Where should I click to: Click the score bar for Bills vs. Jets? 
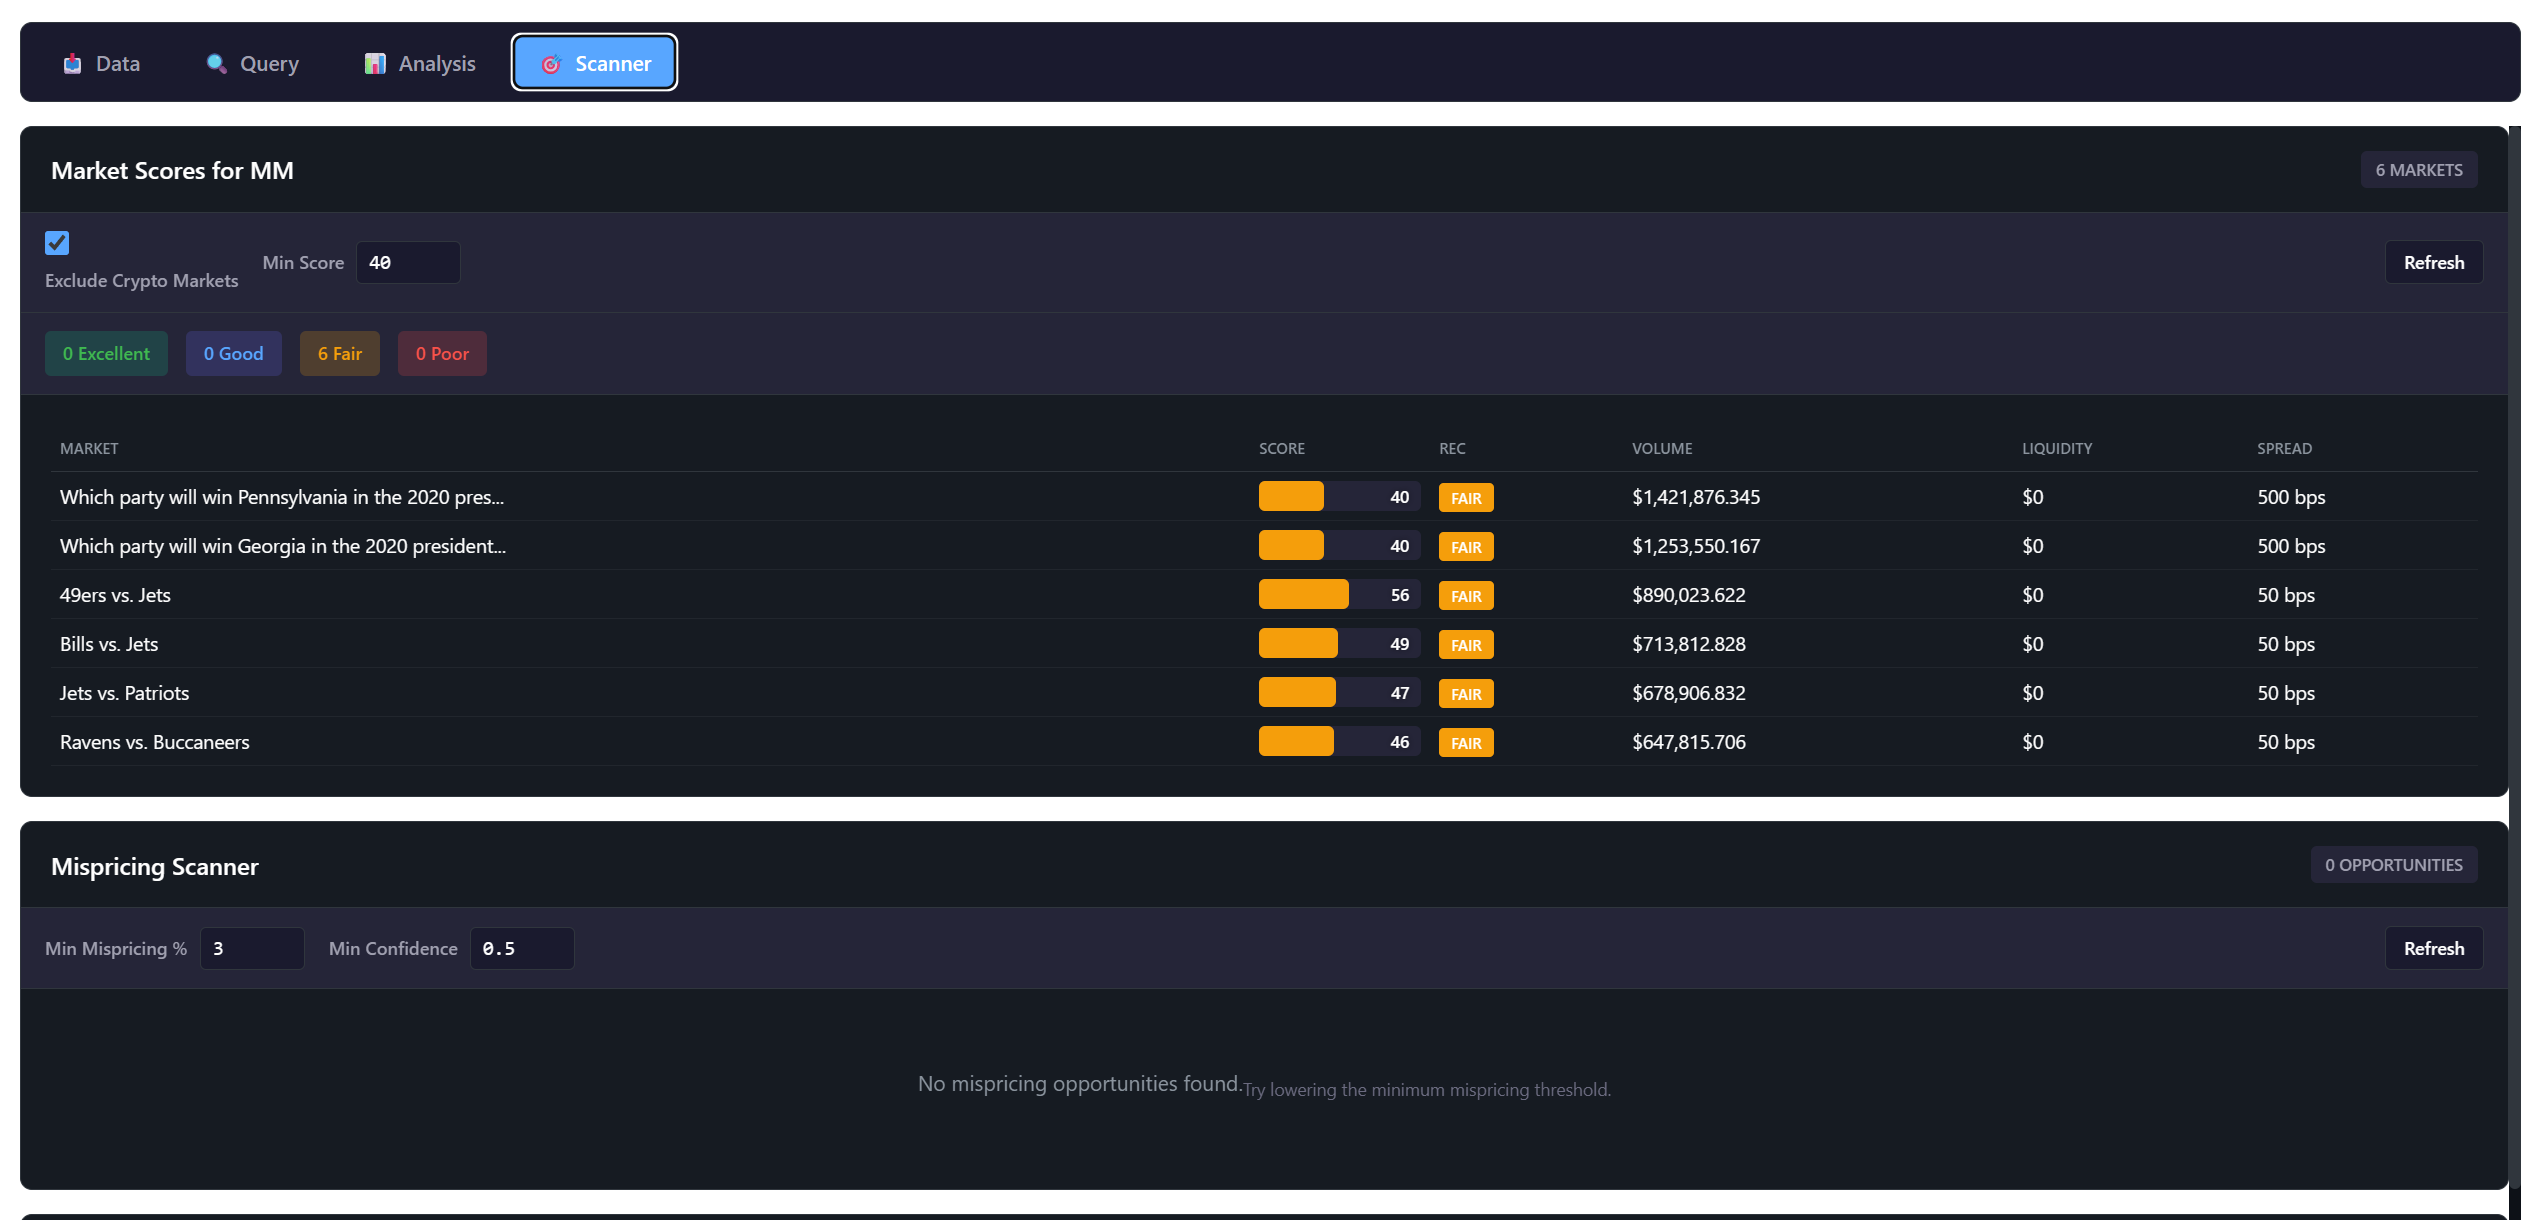[1339, 644]
